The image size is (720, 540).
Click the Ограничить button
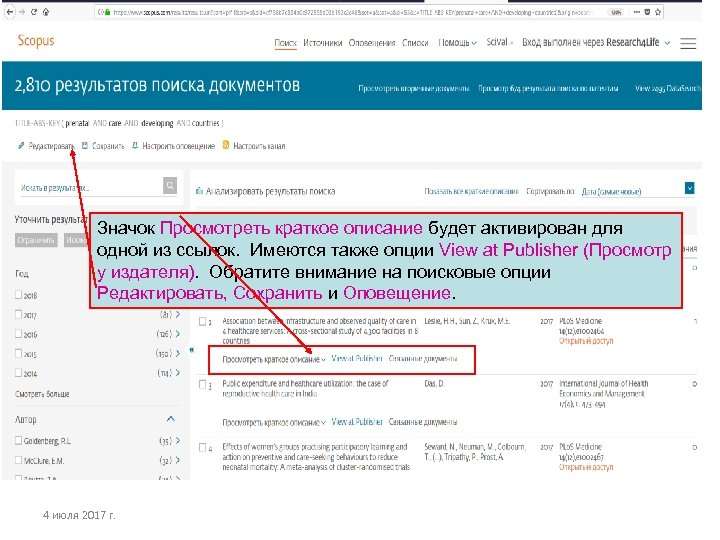36,240
